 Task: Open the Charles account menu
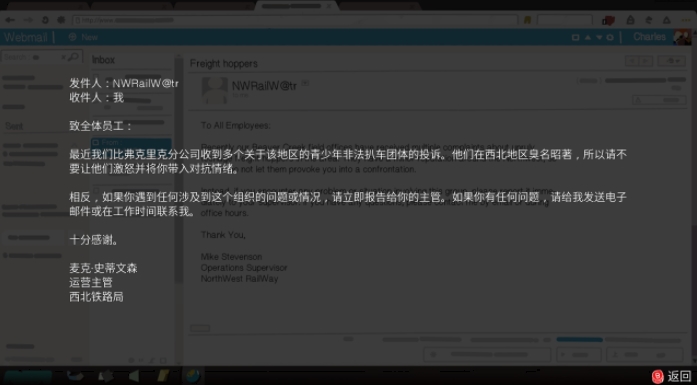point(649,37)
